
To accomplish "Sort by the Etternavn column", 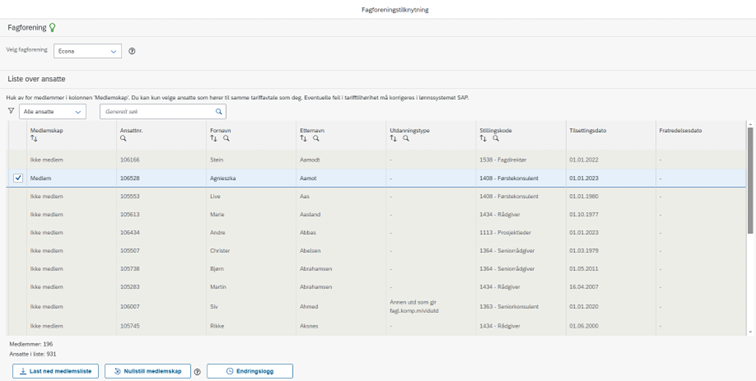I will 303,138.
